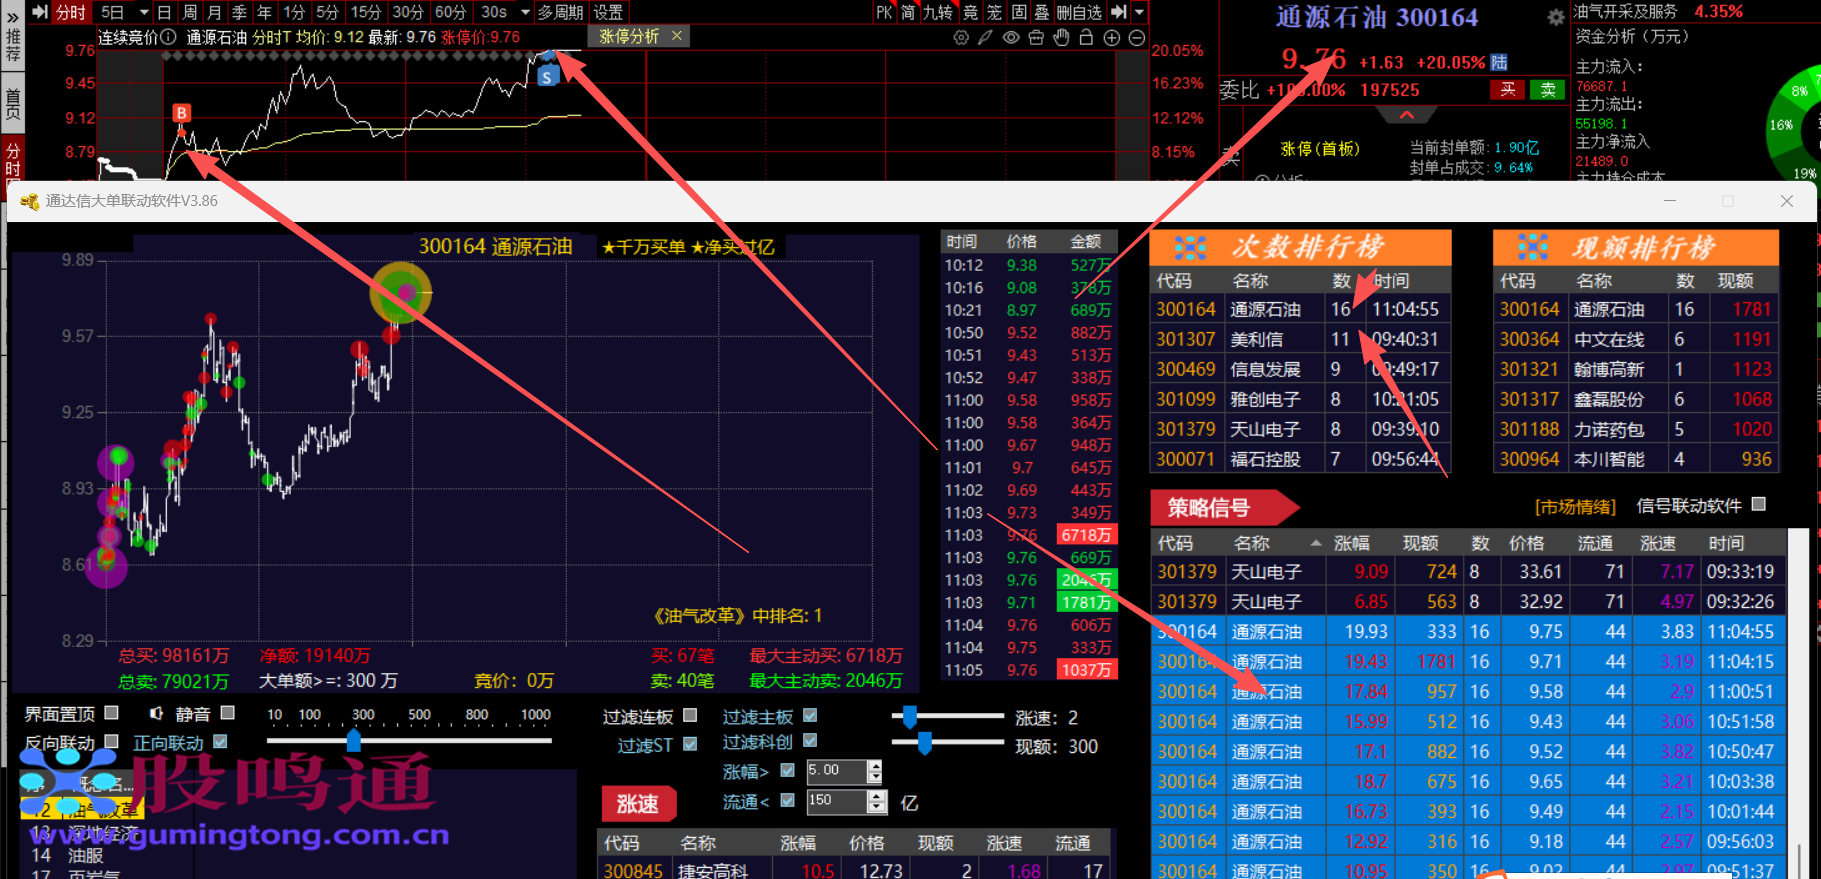The width and height of the screenshot is (1821, 879).
Task: Adjust the 涨速 slider handle
Action: pos(910,716)
